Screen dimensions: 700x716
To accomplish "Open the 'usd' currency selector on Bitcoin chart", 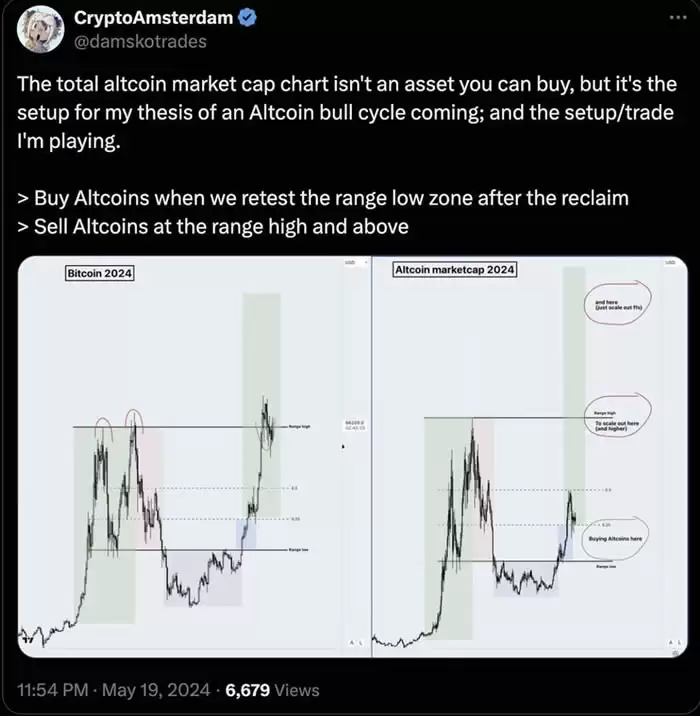I will tap(349, 262).
